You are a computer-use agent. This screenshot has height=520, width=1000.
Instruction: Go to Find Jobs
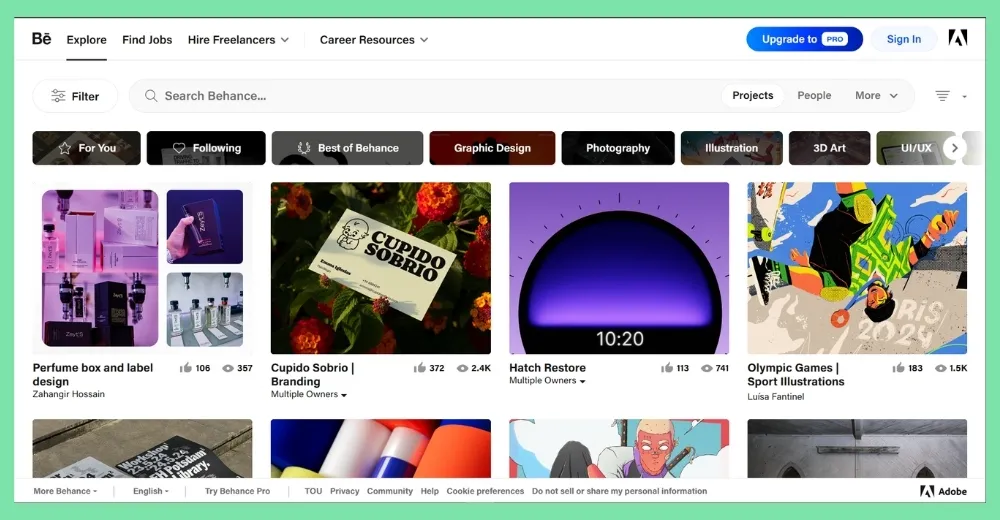pos(147,40)
